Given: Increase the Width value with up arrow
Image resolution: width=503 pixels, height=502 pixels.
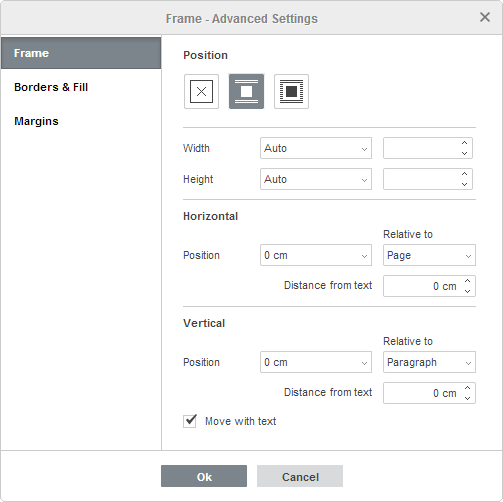Looking at the screenshot, I should (x=464, y=143).
